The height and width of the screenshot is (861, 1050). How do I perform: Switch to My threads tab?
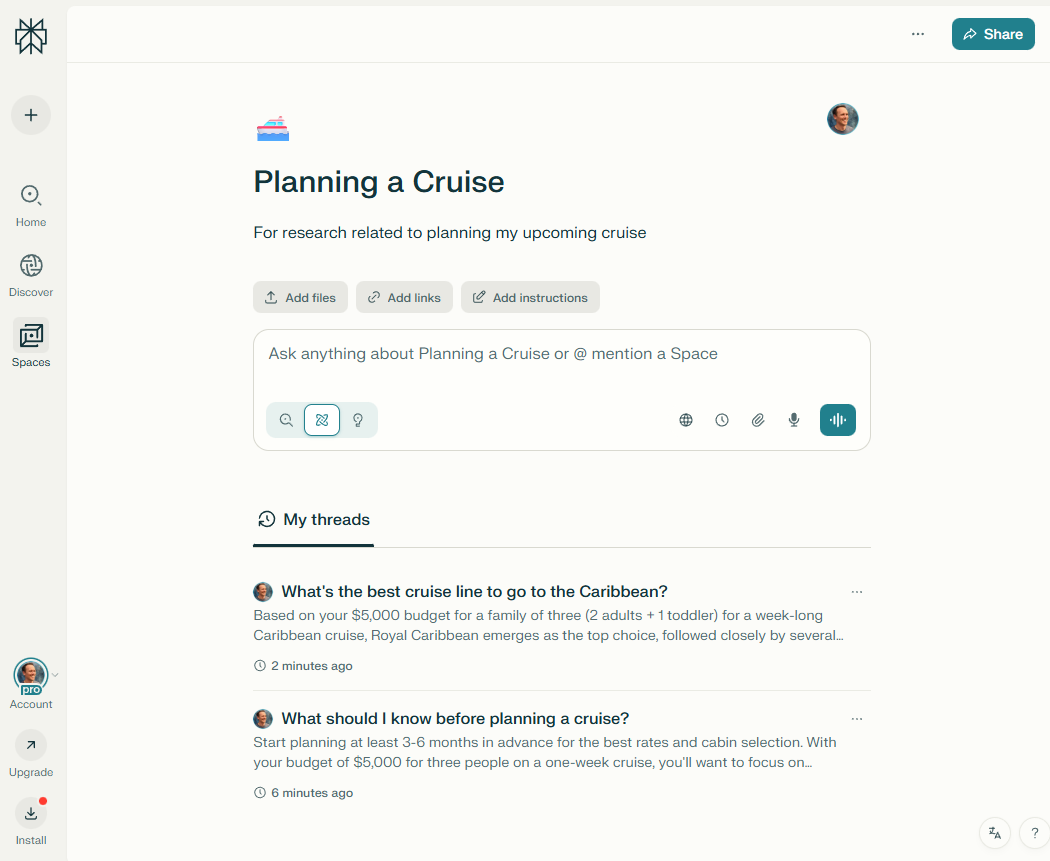313,520
